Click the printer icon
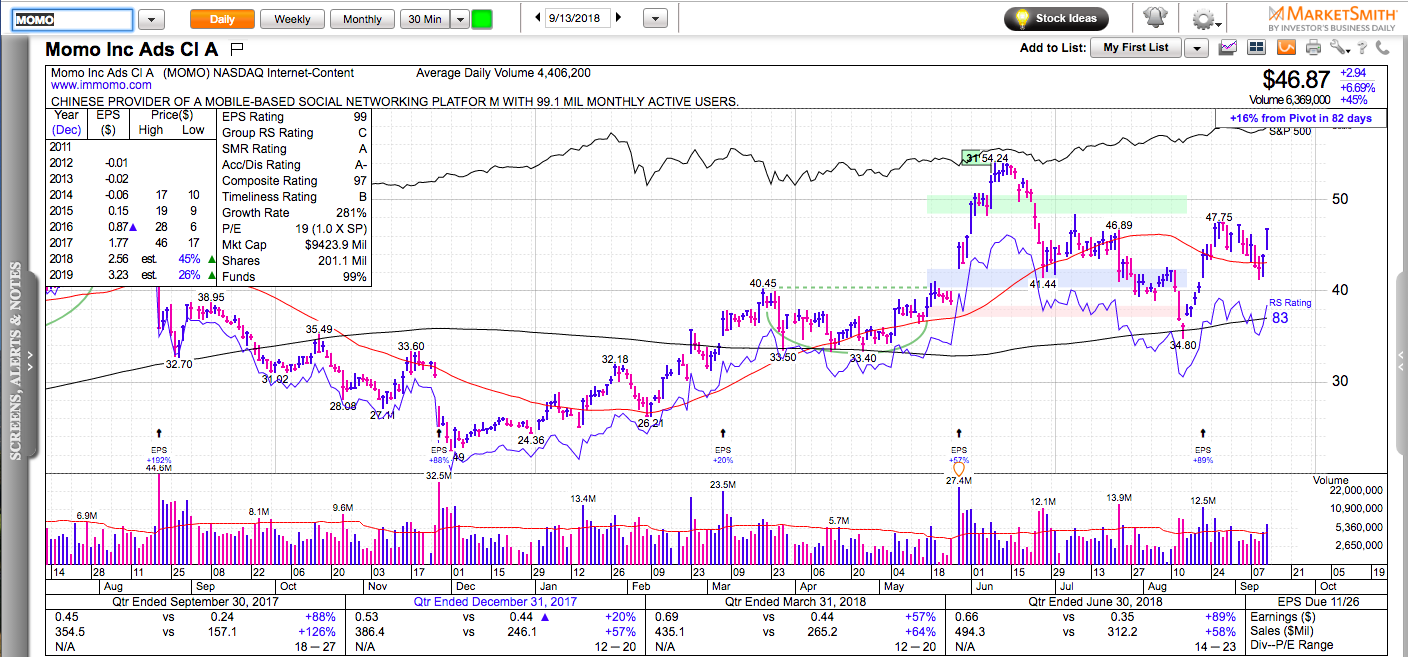1408x657 pixels. pyautogui.click(x=1313, y=47)
